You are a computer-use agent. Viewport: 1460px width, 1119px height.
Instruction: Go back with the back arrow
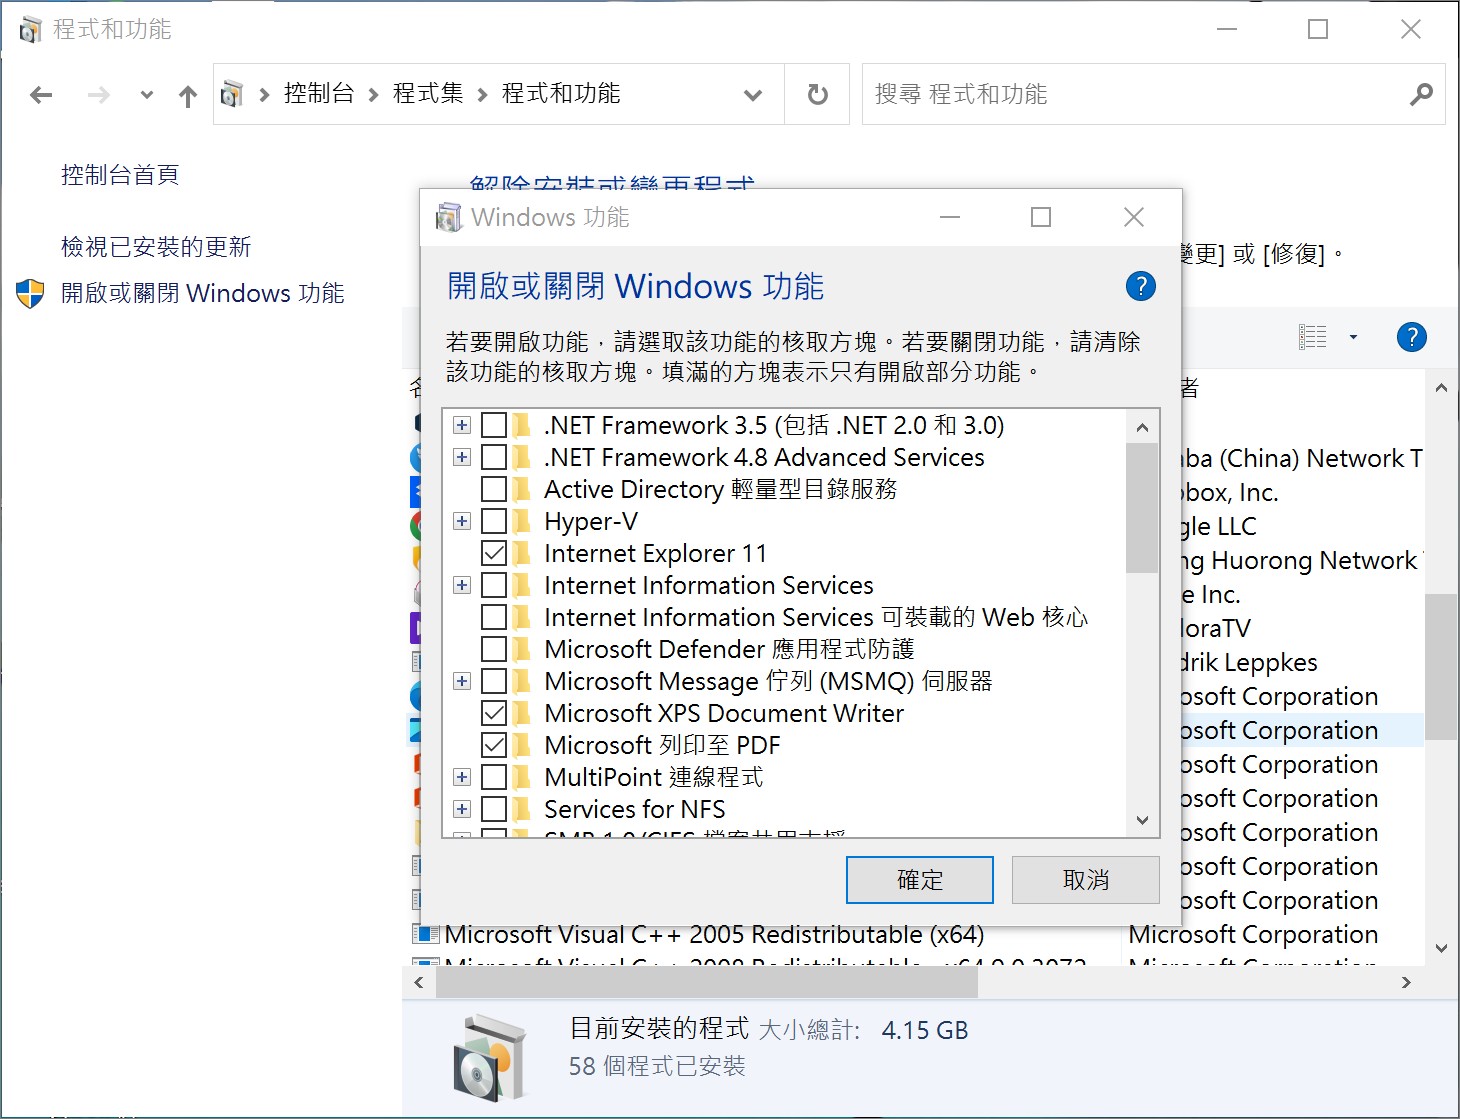[x=41, y=95]
